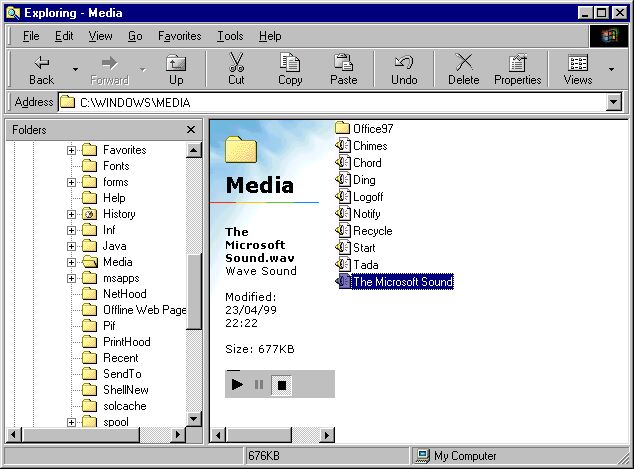Screen dimensions: 634x469
Task: Close the Folders pane
Action: point(191,130)
